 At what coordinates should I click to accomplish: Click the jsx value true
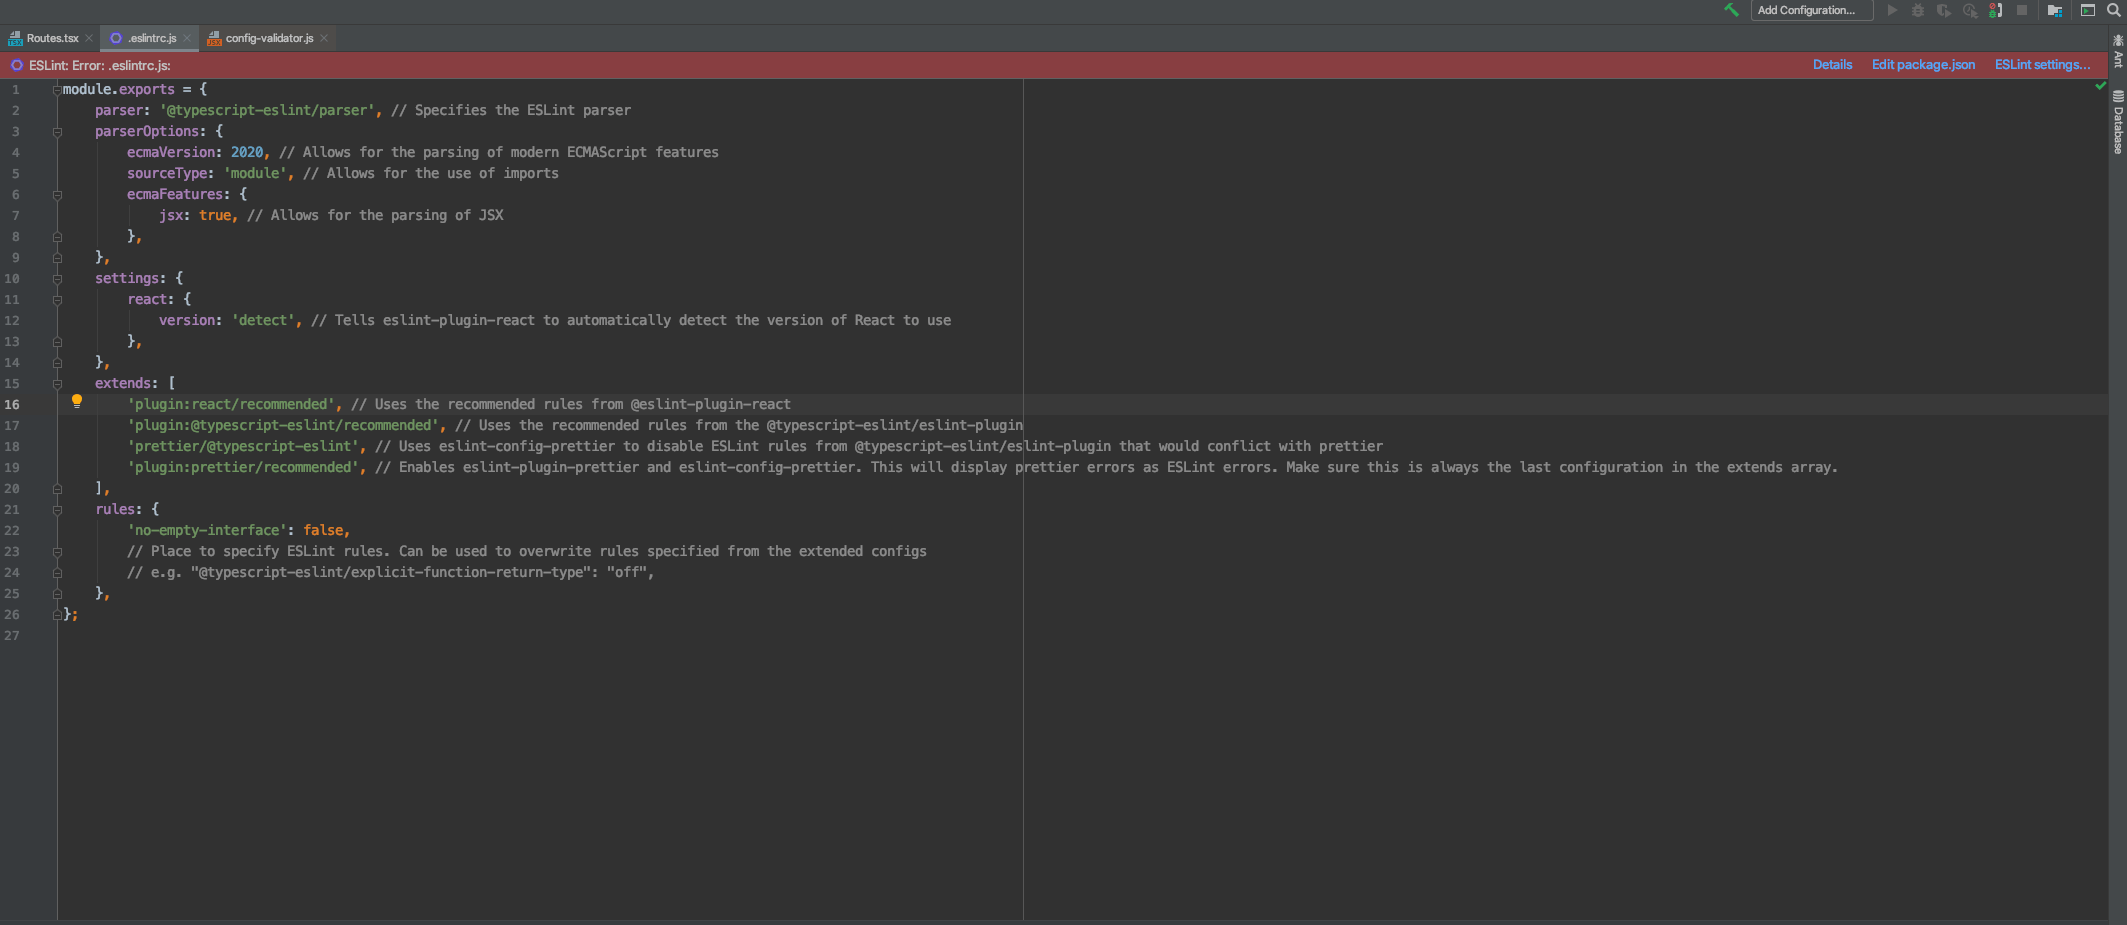click(x=215, y=216)
